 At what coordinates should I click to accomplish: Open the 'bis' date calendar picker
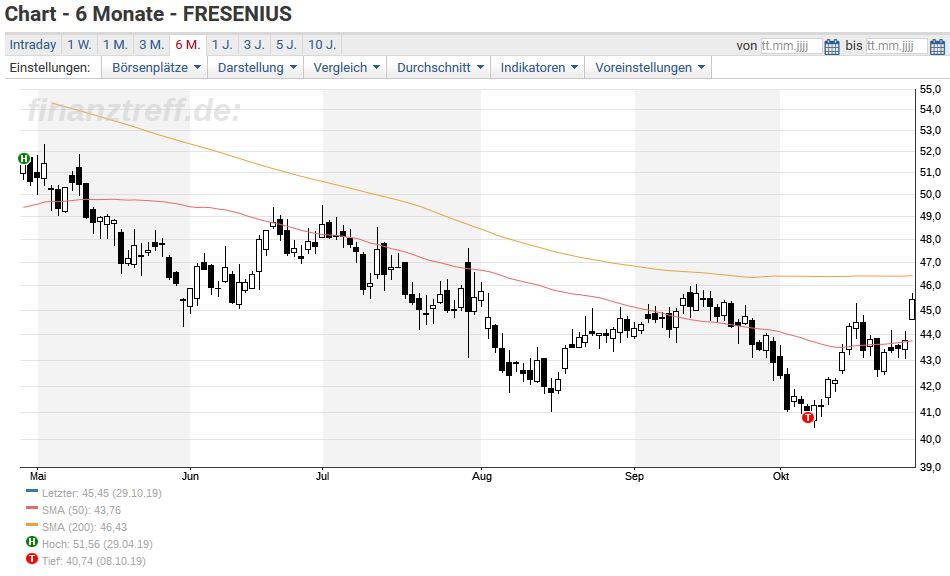pos(937,46)
